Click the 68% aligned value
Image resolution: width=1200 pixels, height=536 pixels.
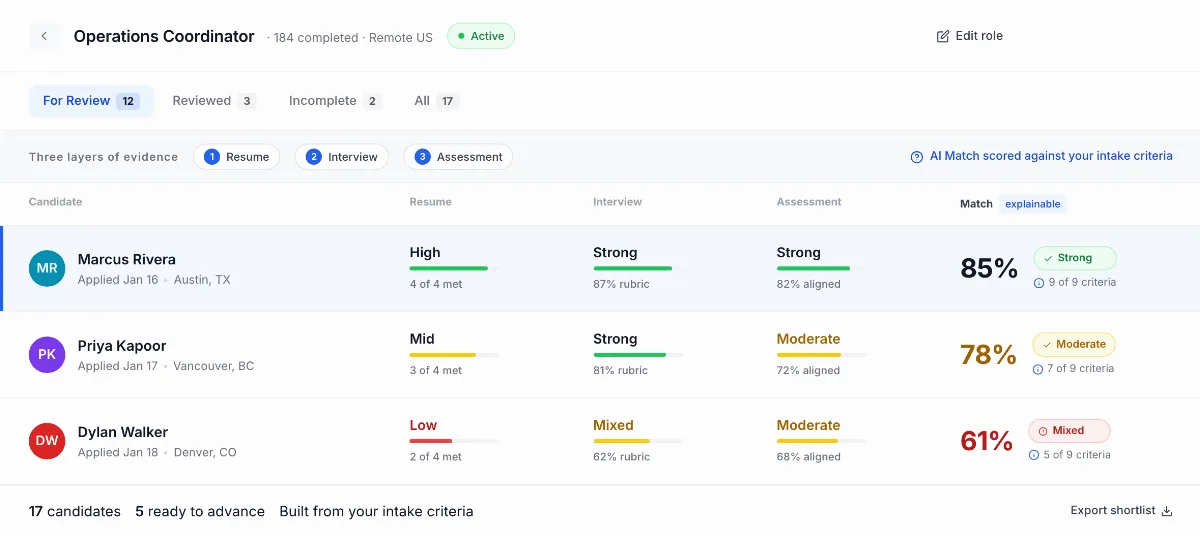coord(808,457)
